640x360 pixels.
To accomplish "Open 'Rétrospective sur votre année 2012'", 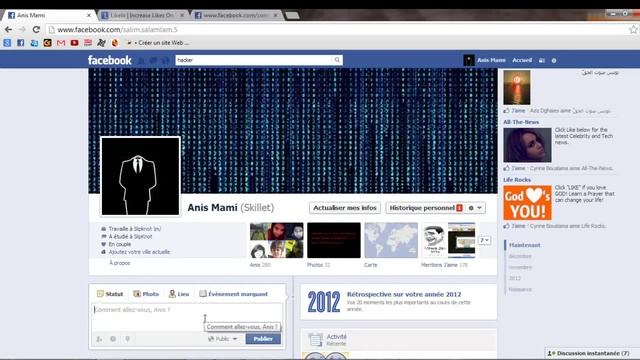I will [x=404, y=294].
